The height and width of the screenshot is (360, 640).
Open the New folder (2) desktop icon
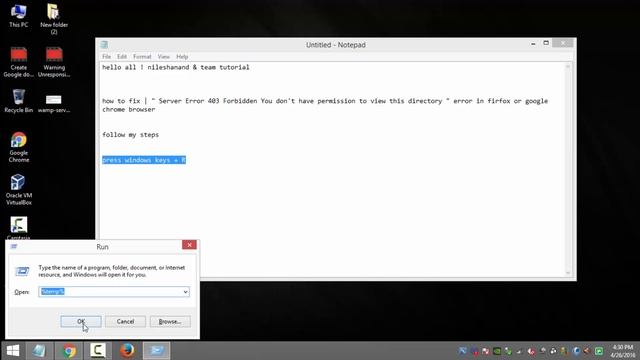(54, 19)
